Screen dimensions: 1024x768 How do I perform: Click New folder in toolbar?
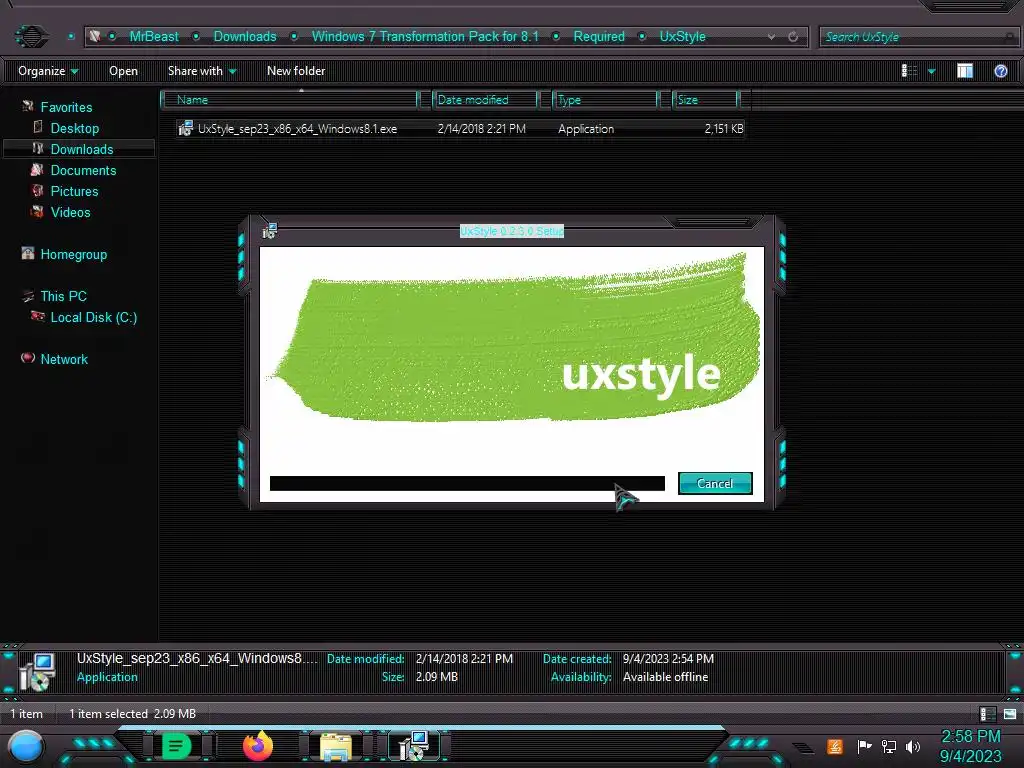(296, 71)
